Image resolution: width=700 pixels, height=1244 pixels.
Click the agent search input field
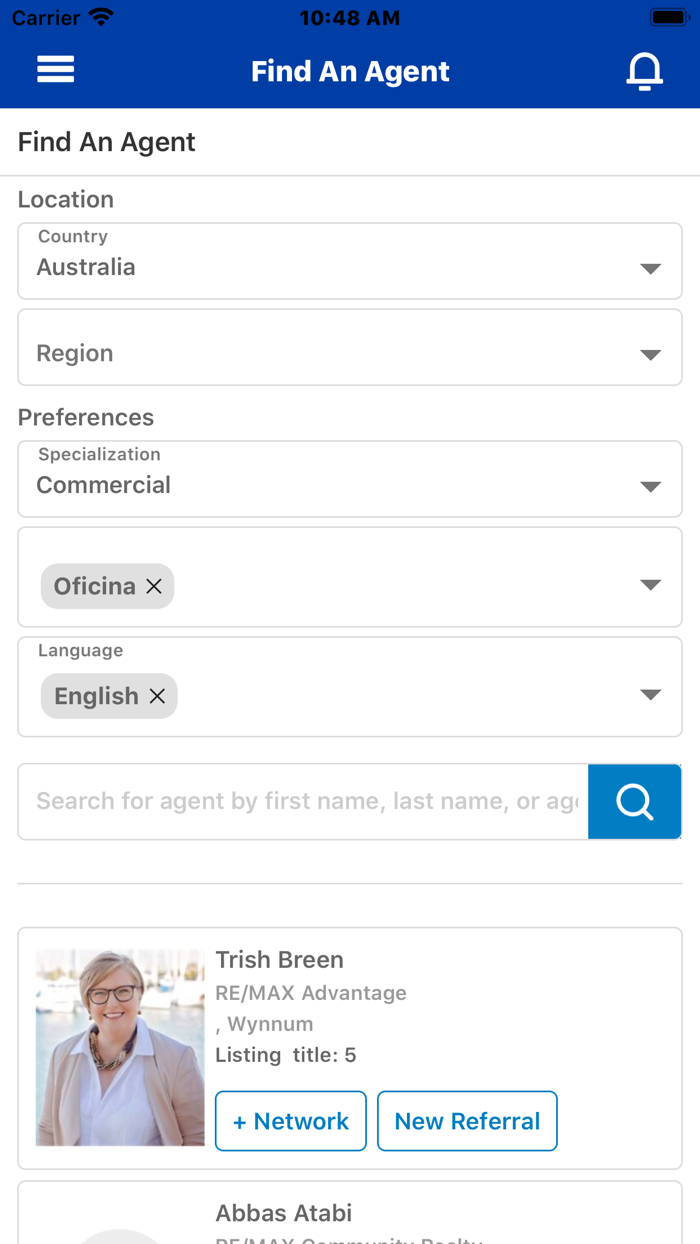300,801
